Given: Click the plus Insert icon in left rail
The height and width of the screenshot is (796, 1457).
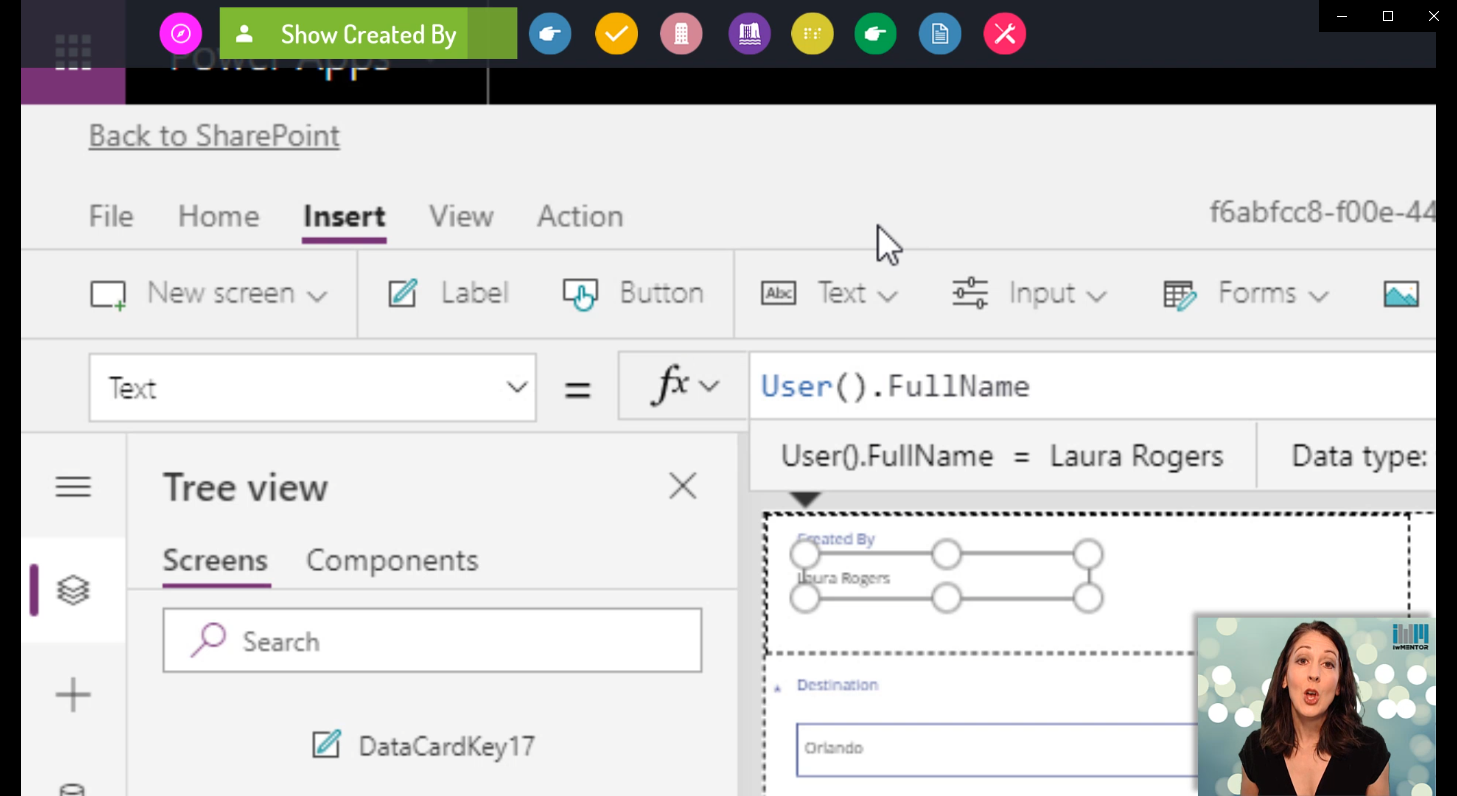Looking at the screenshot, I should [73, 695].
